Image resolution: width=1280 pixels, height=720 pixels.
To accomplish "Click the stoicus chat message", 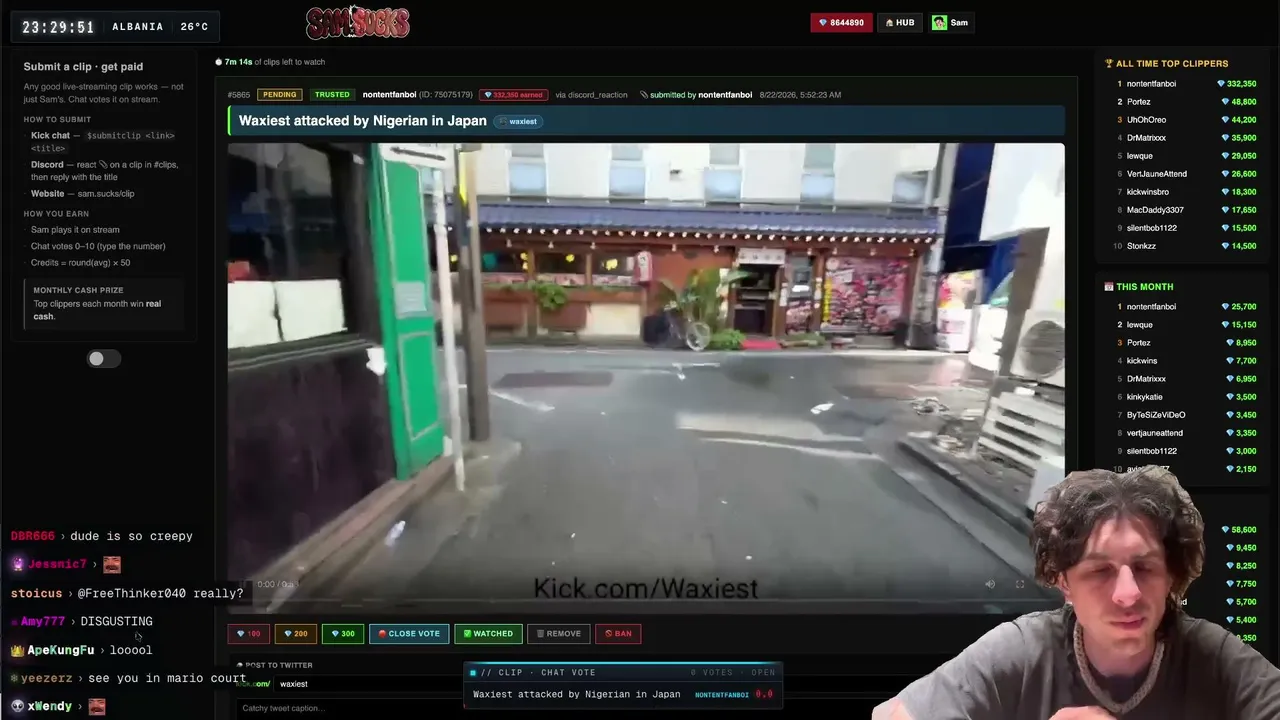I will pyautogui.click(x=127, y=594).
